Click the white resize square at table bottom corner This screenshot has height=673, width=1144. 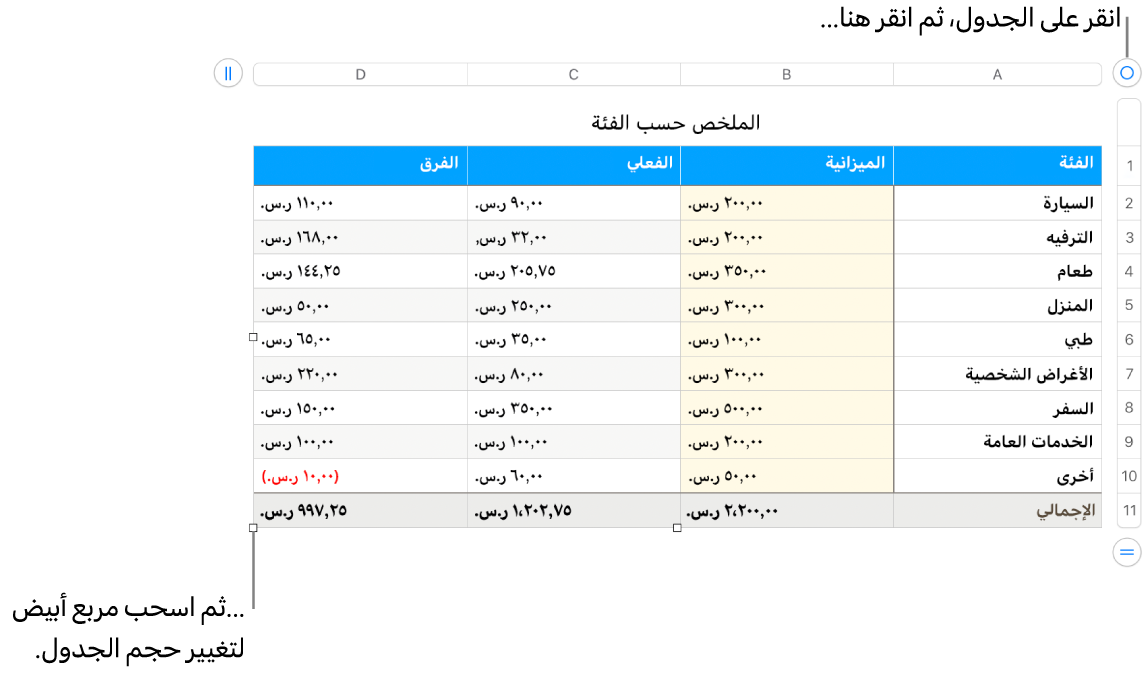[253, 528]
